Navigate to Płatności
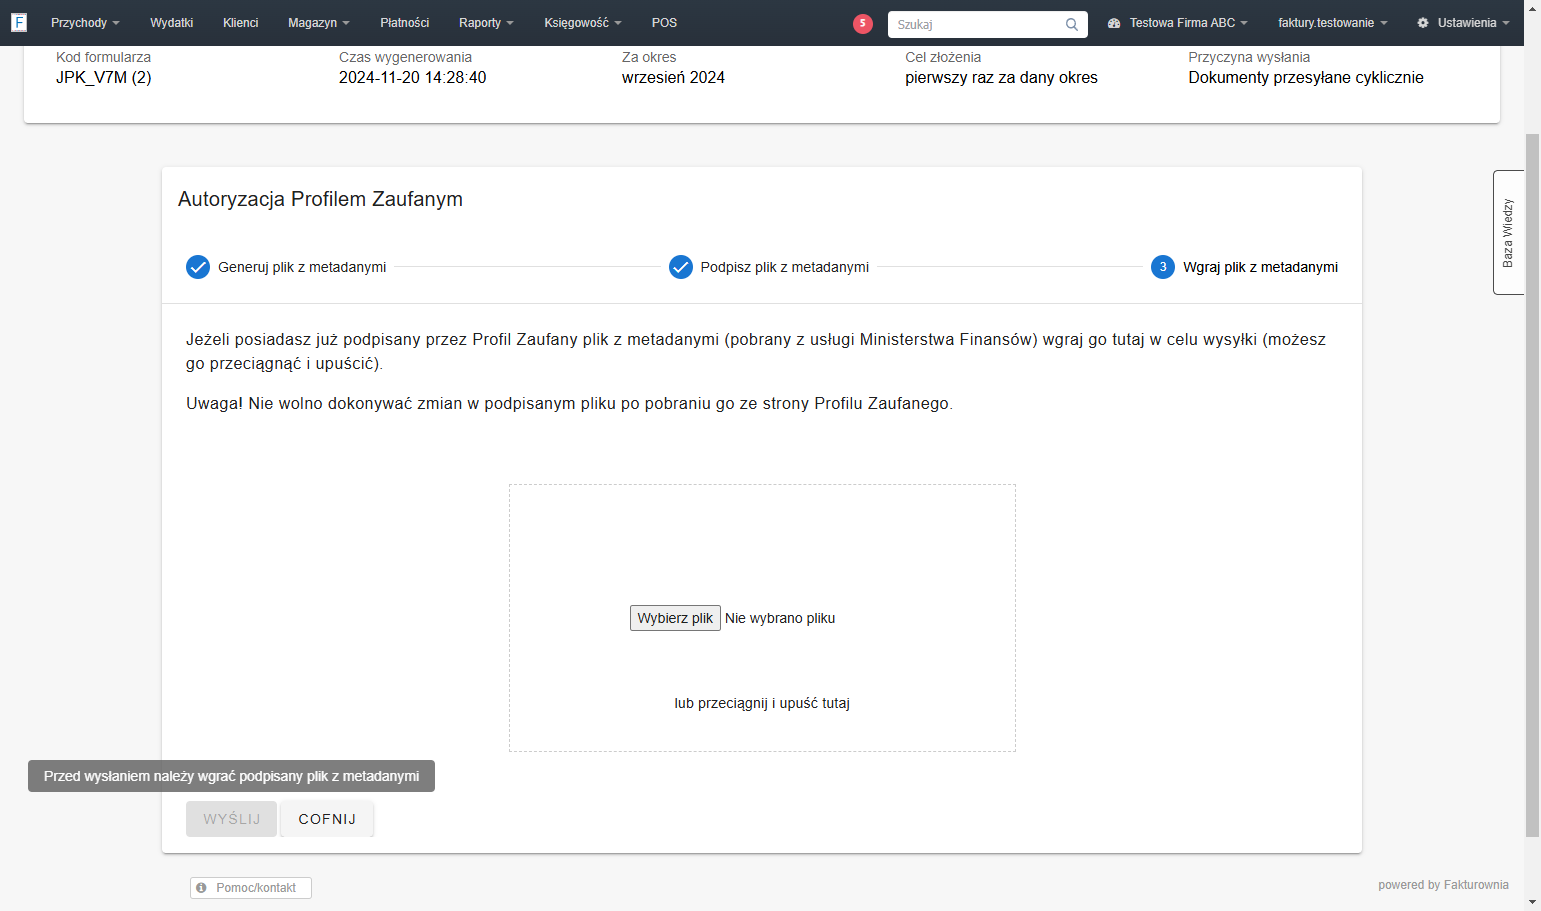 (405, 23)
